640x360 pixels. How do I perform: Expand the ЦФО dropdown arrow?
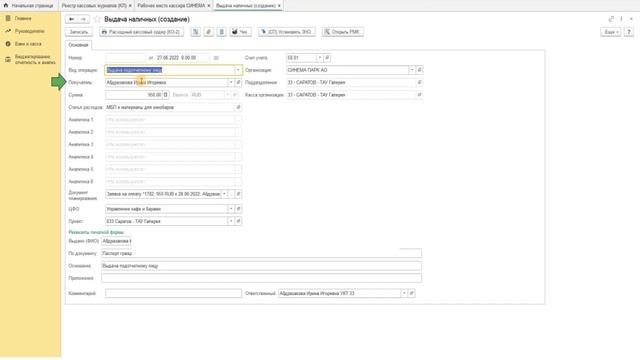coord(231,209)
